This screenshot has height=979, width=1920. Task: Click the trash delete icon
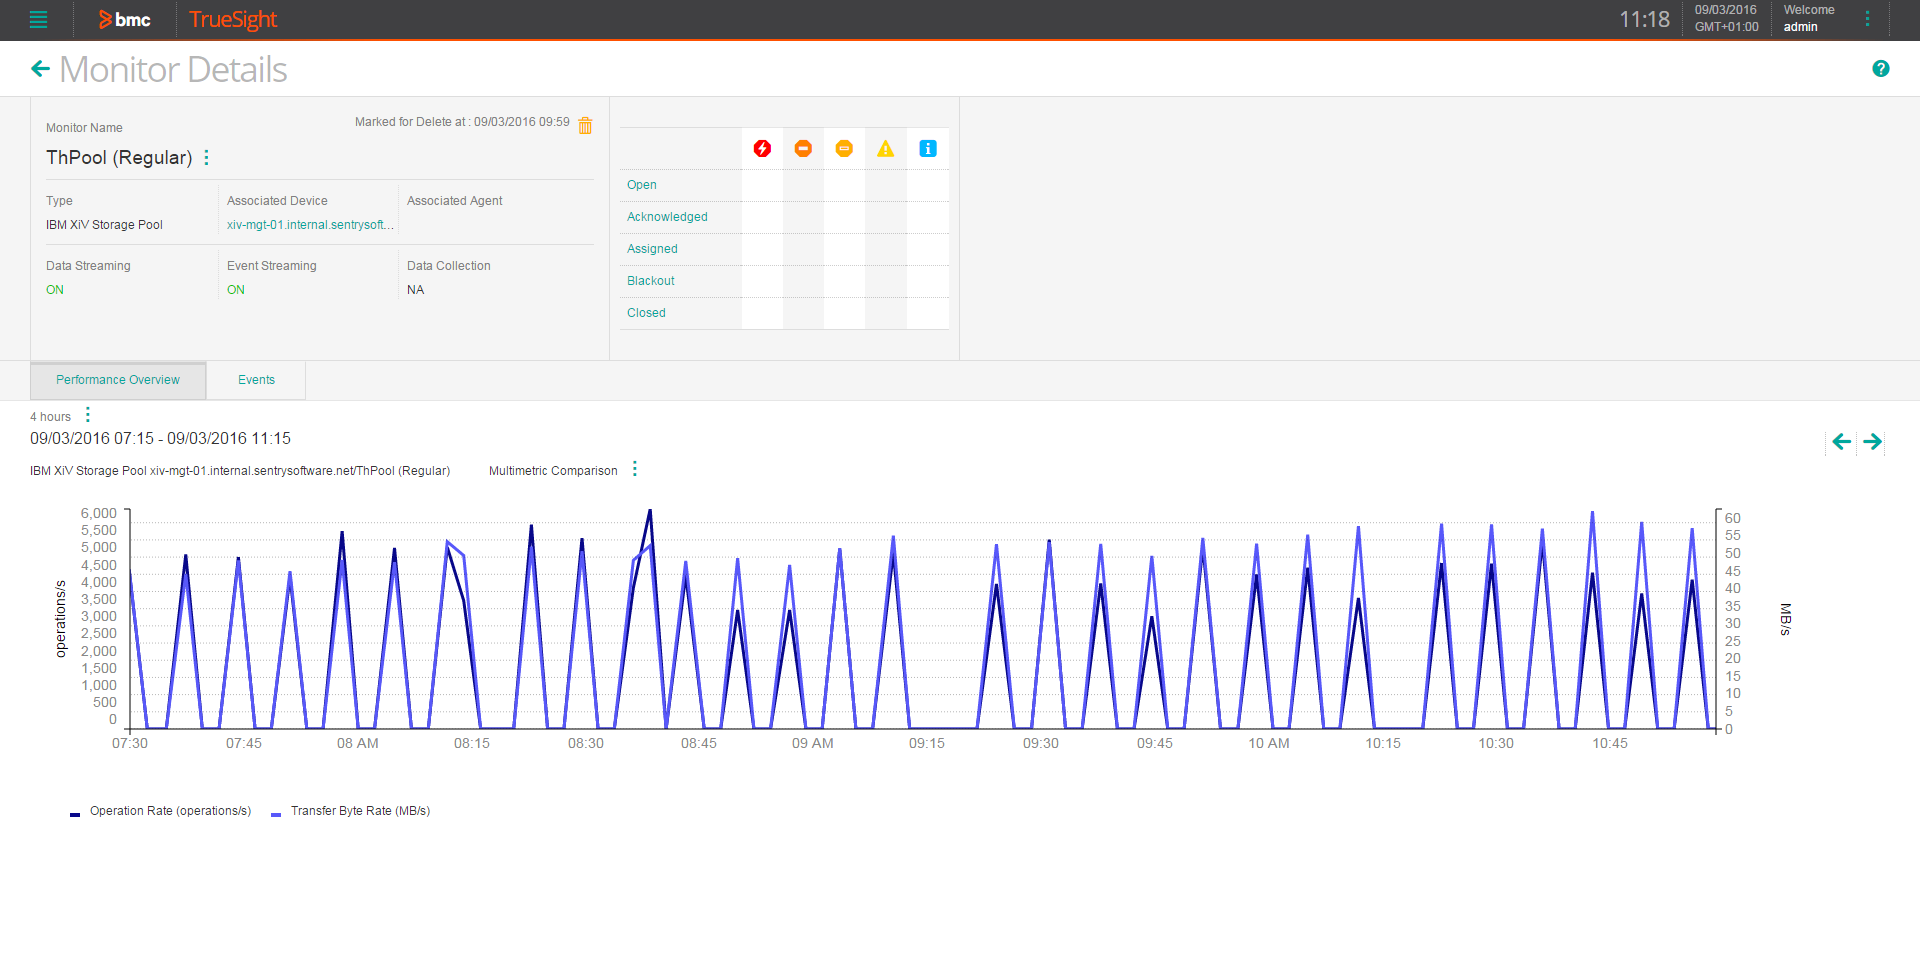[585, 125]
